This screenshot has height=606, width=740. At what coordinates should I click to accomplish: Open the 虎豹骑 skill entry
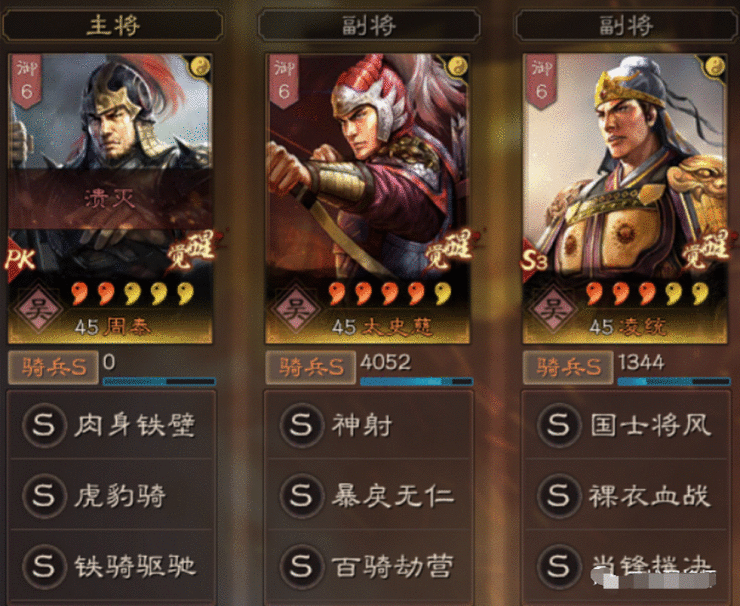(x=111, y=495)
